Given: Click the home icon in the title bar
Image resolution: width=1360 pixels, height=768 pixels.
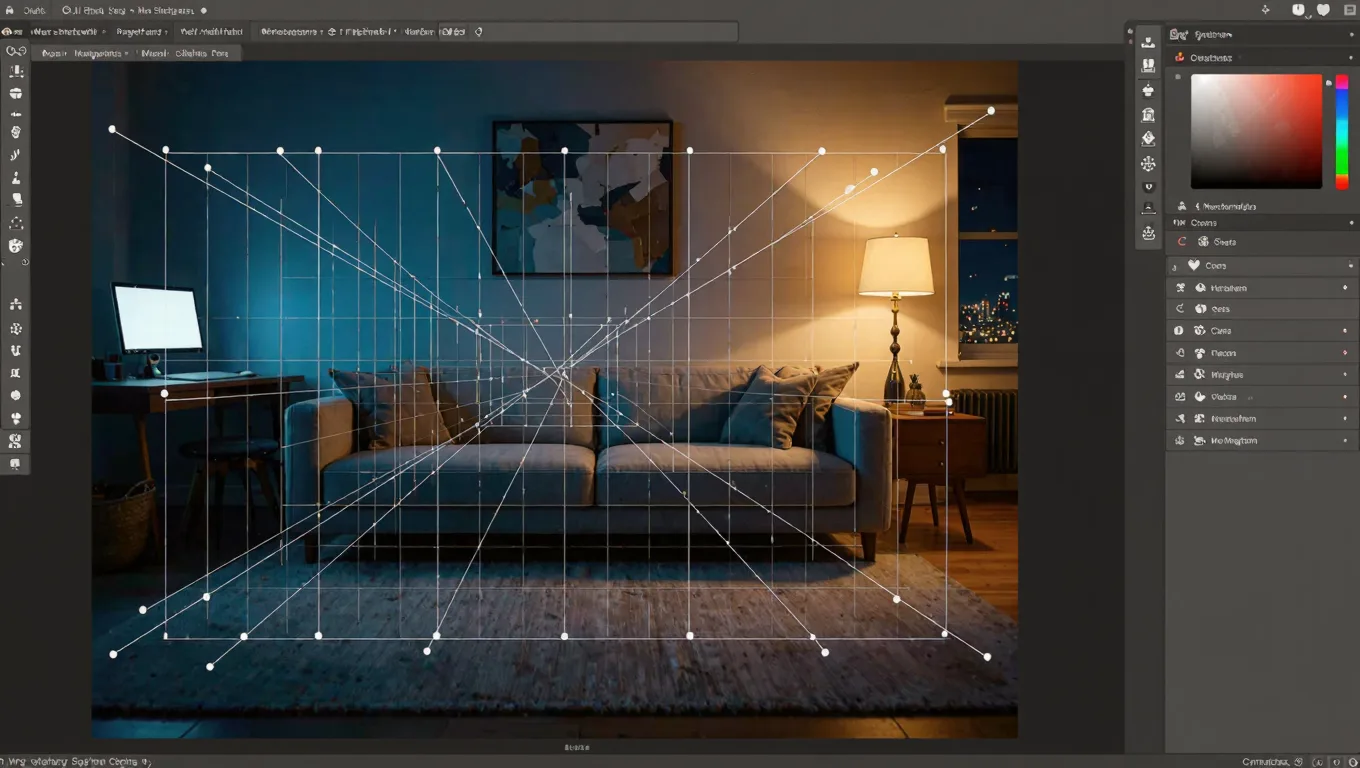Looking at the screenshot, I should point(10,10).
